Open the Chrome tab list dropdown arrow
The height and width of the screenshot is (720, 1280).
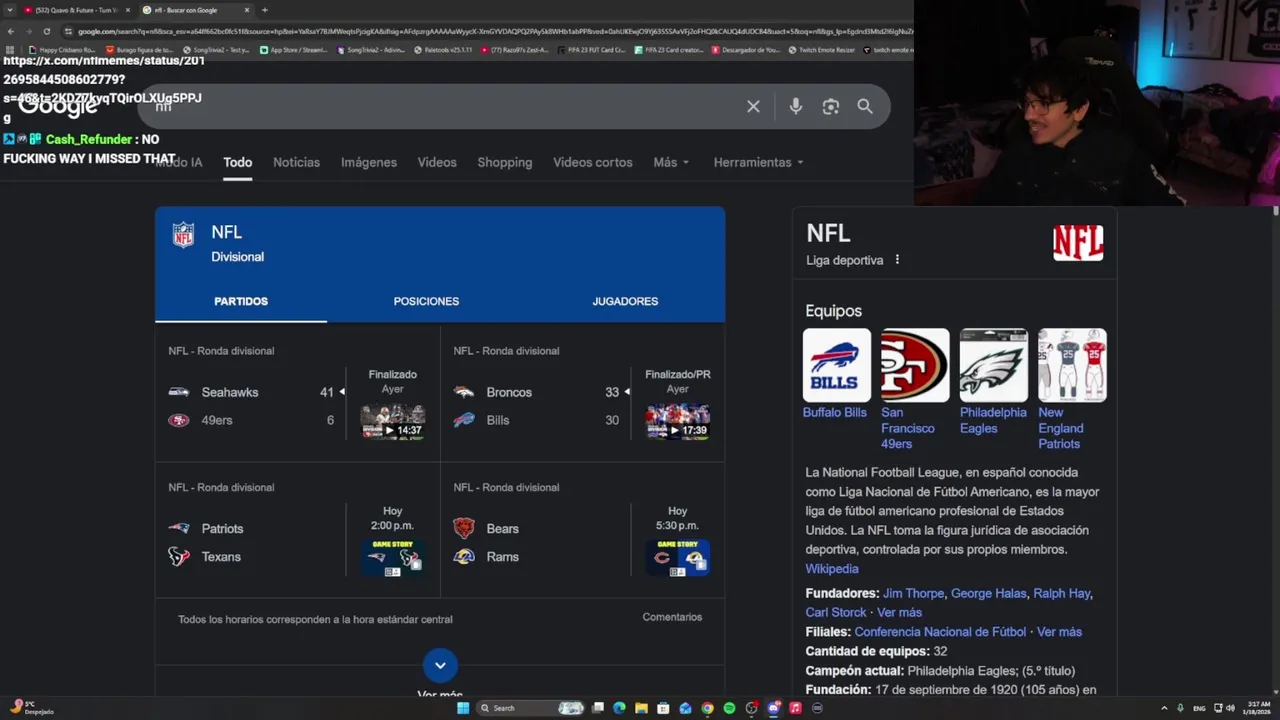pos(10,10)
